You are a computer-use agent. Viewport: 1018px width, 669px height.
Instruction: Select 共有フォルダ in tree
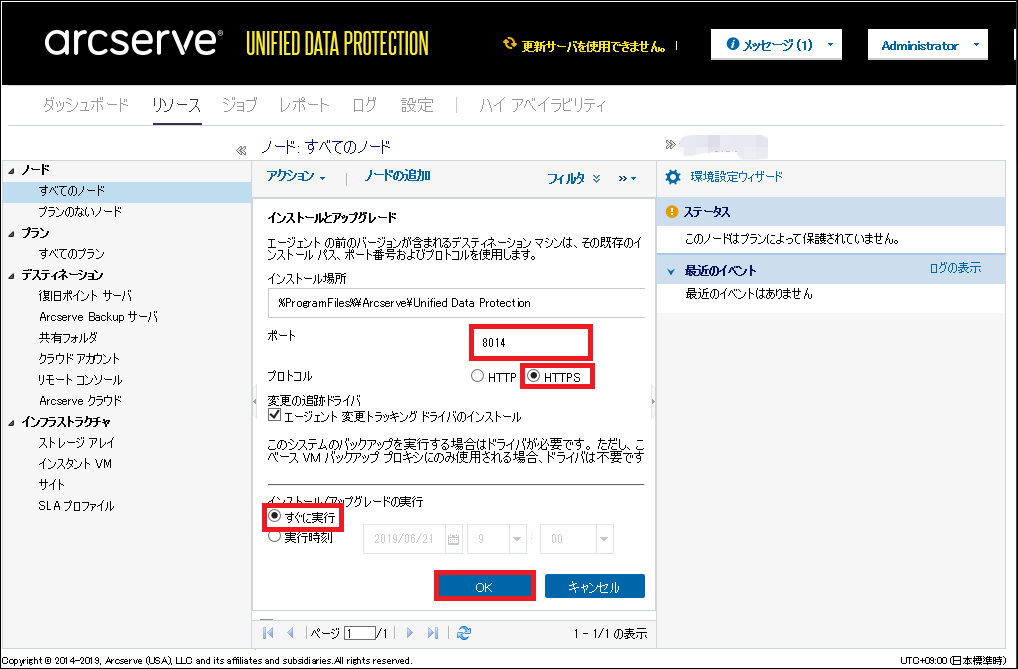[x=68, y=338]
